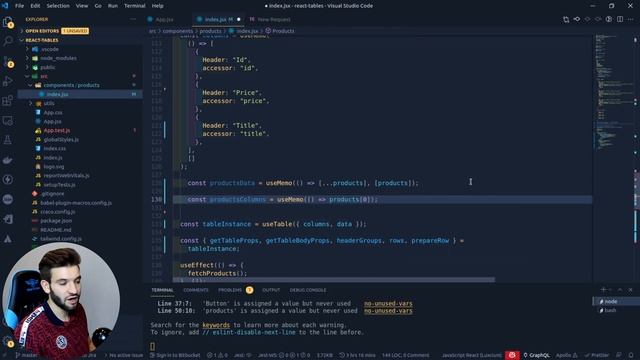Click the Maximize Panel chevron icon
640x360 pixels.
coord(620,290)
